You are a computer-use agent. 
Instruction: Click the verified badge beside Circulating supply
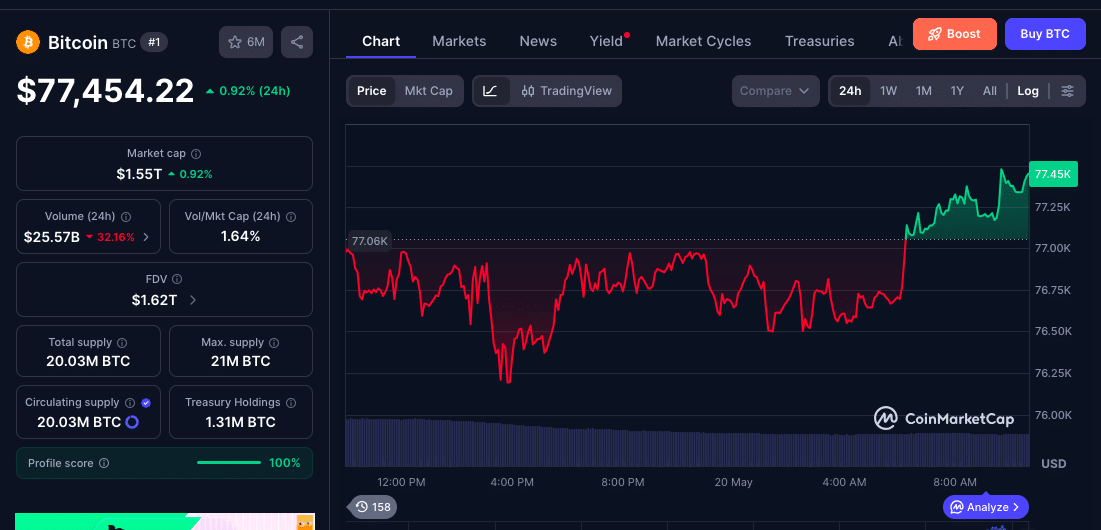click(x=146, y=403)
